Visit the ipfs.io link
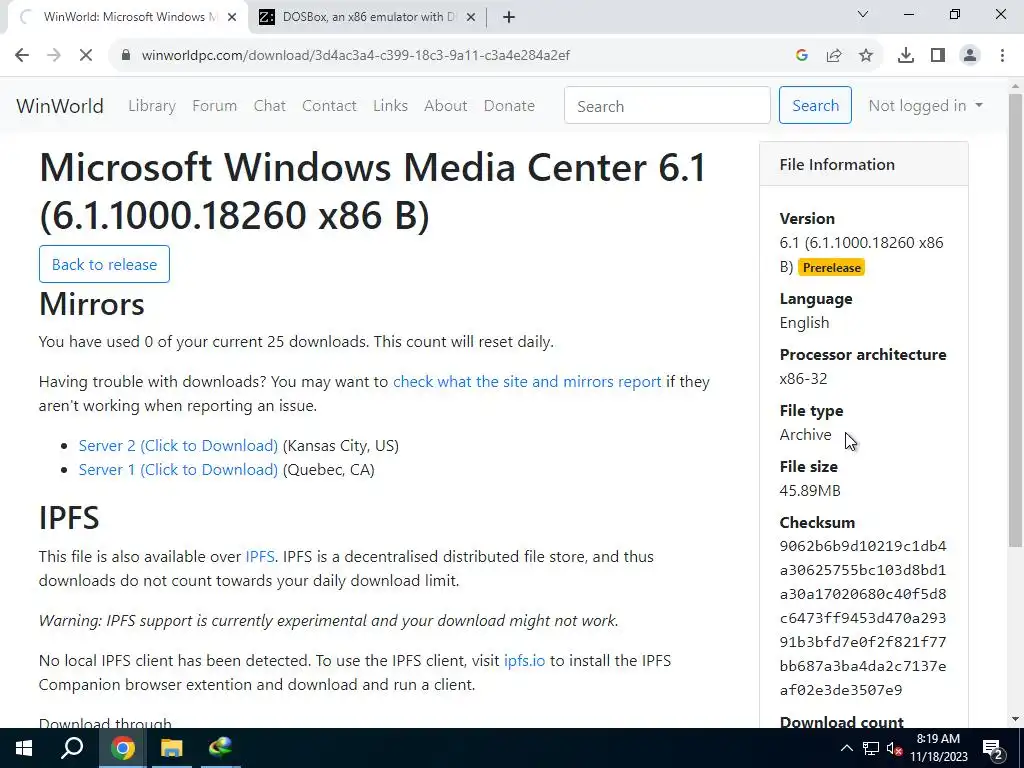 (x=524, y=661)
